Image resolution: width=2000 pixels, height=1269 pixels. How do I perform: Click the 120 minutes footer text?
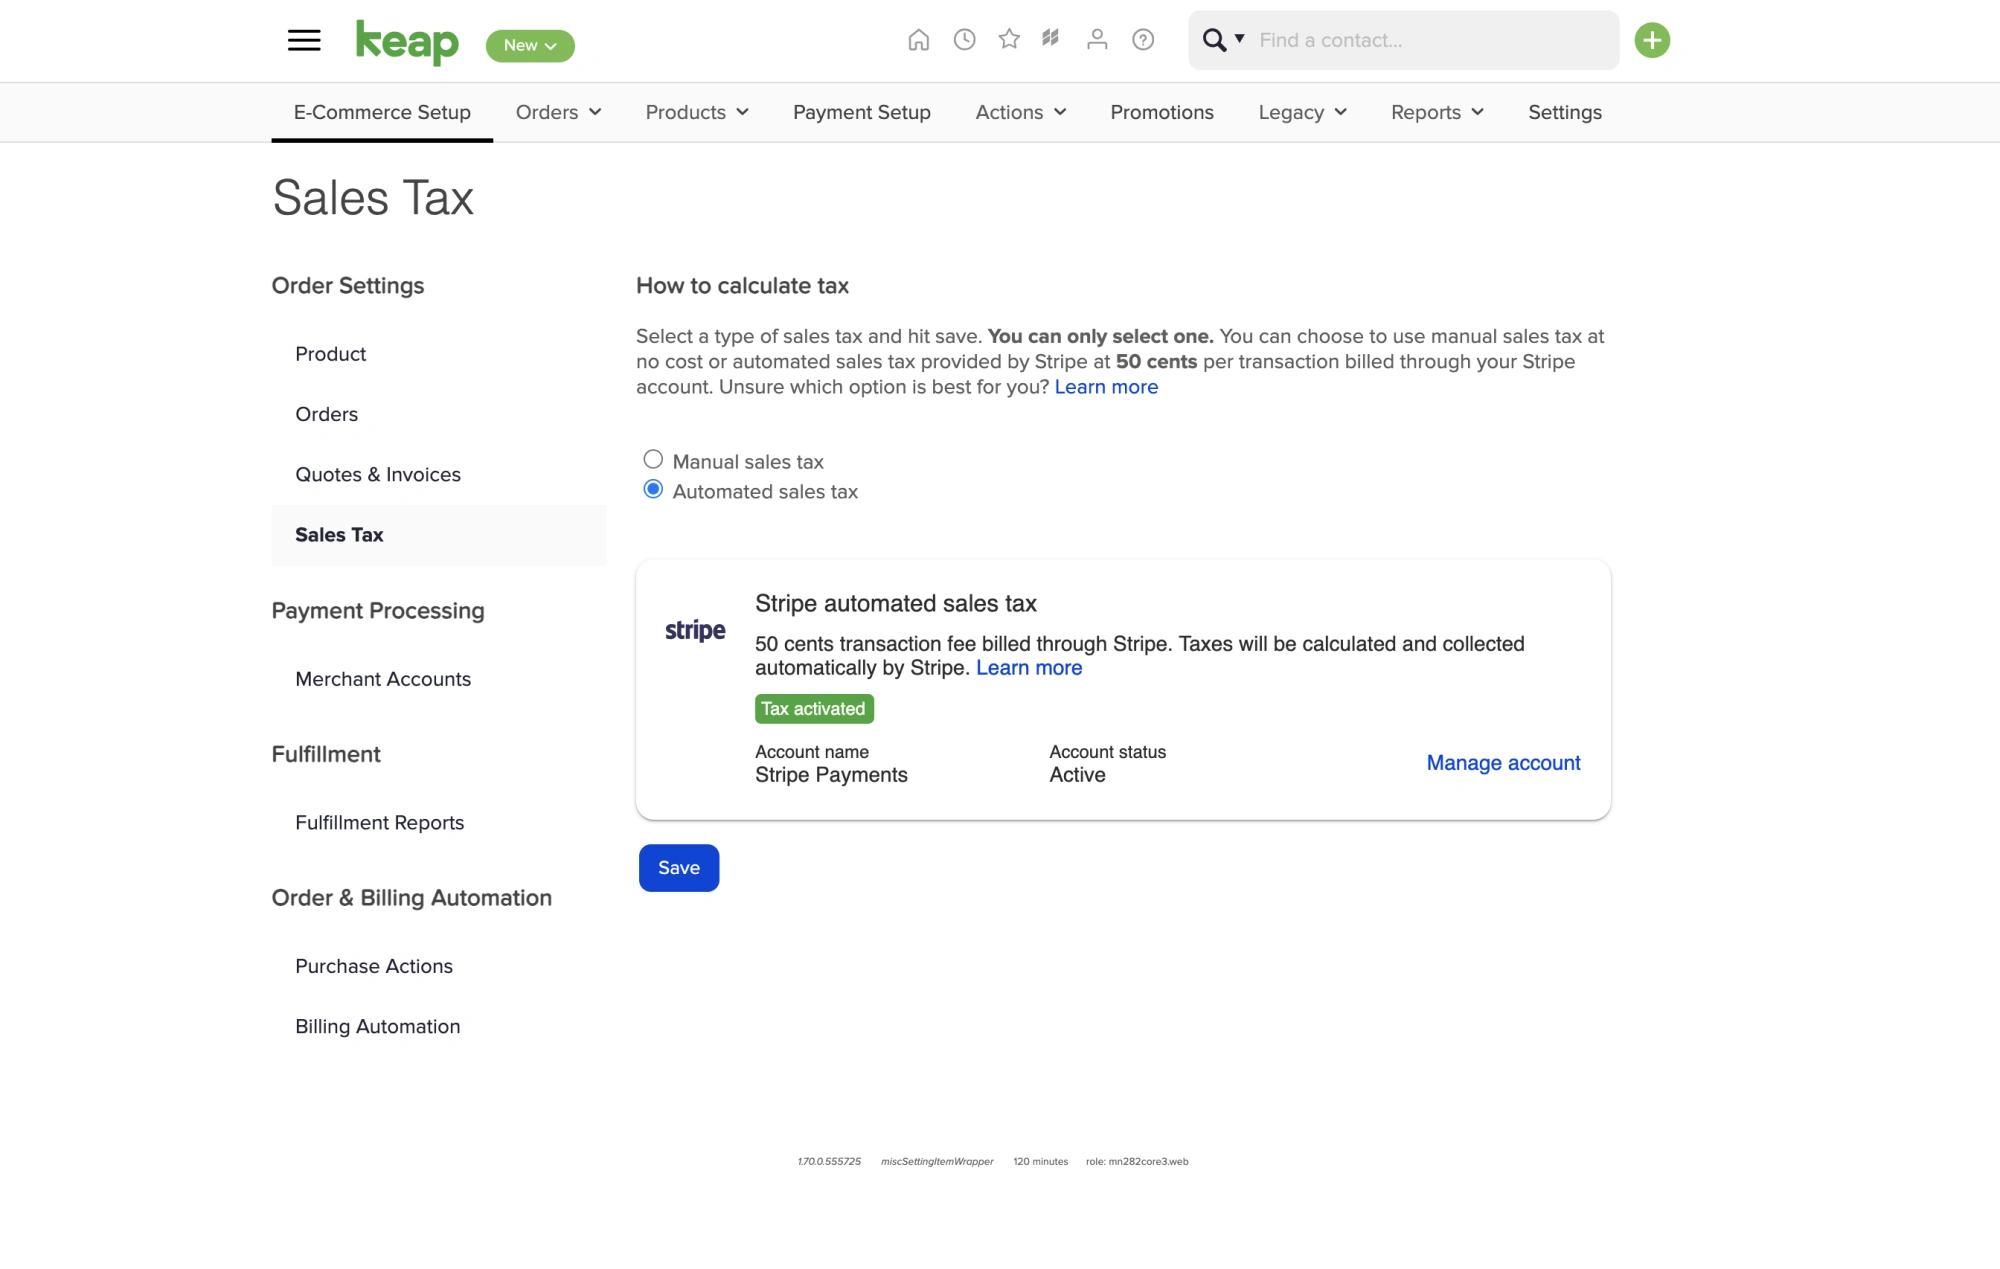tap(1040, 1162)
